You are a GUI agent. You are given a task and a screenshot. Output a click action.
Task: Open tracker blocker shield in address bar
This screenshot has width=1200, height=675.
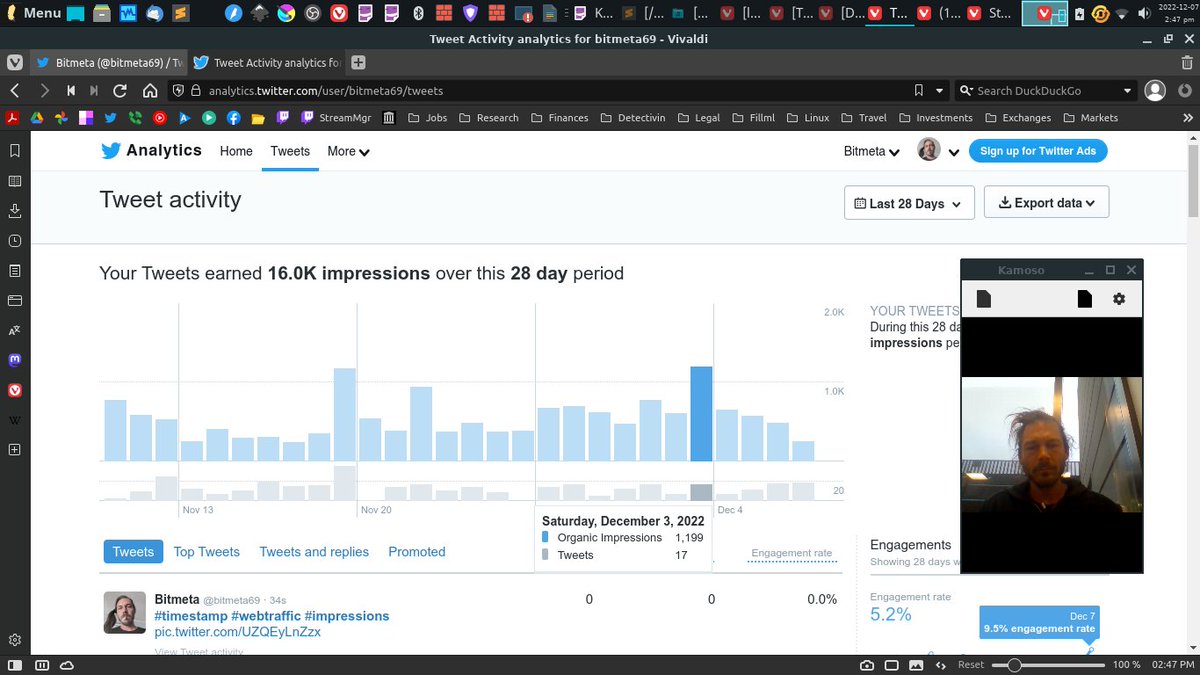tap(178, 90)
